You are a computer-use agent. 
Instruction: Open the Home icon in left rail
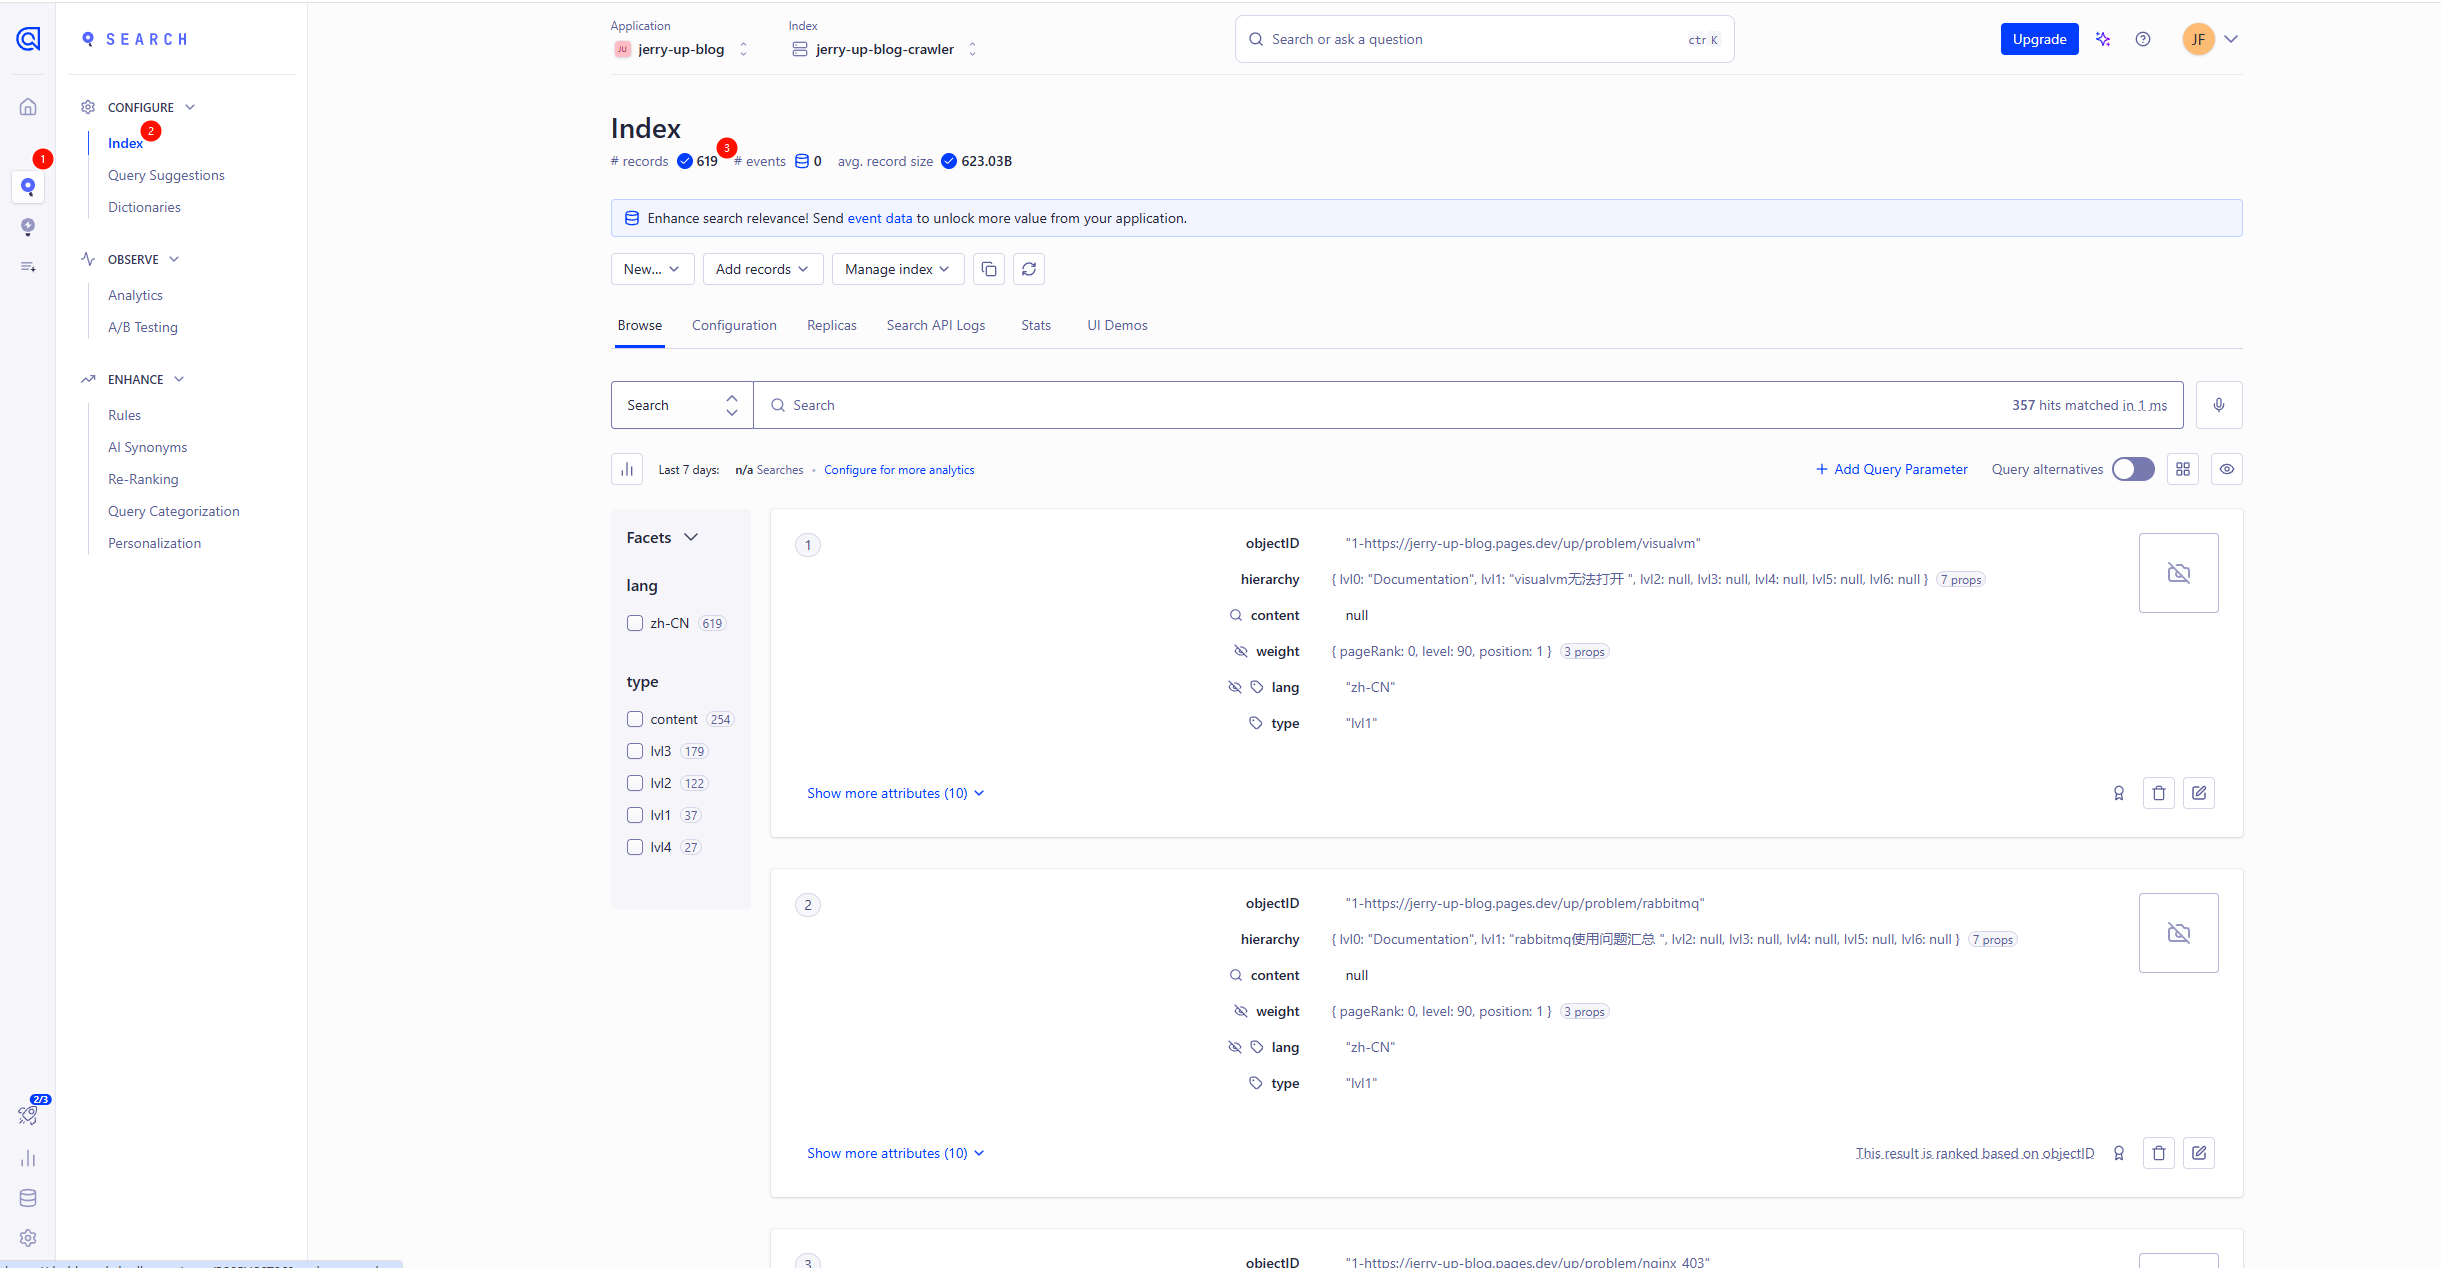tap(28, 107)
